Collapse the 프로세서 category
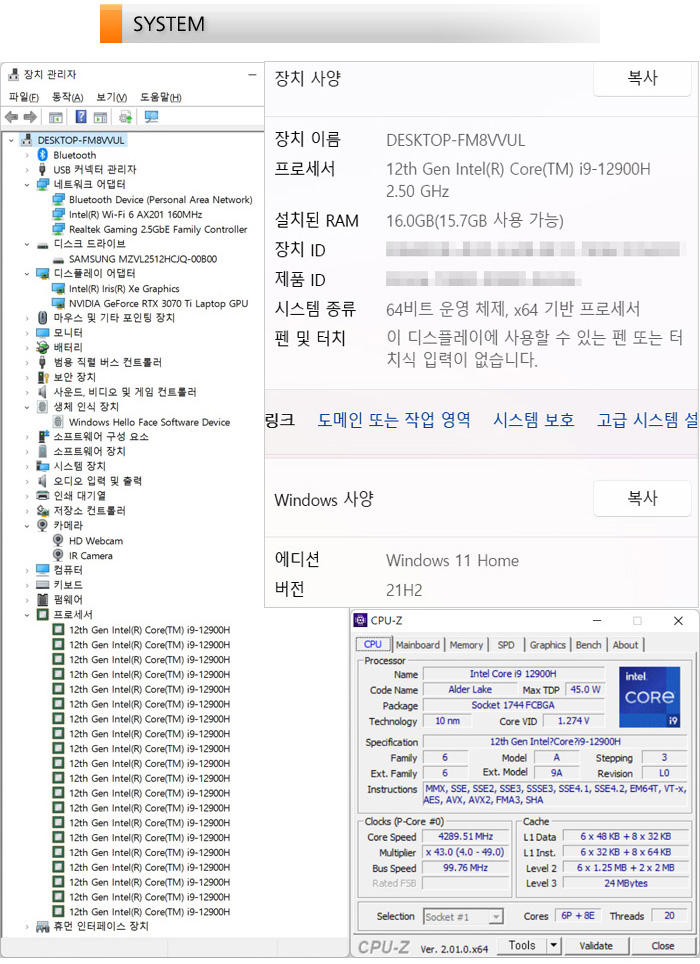 tap(26, 615)
